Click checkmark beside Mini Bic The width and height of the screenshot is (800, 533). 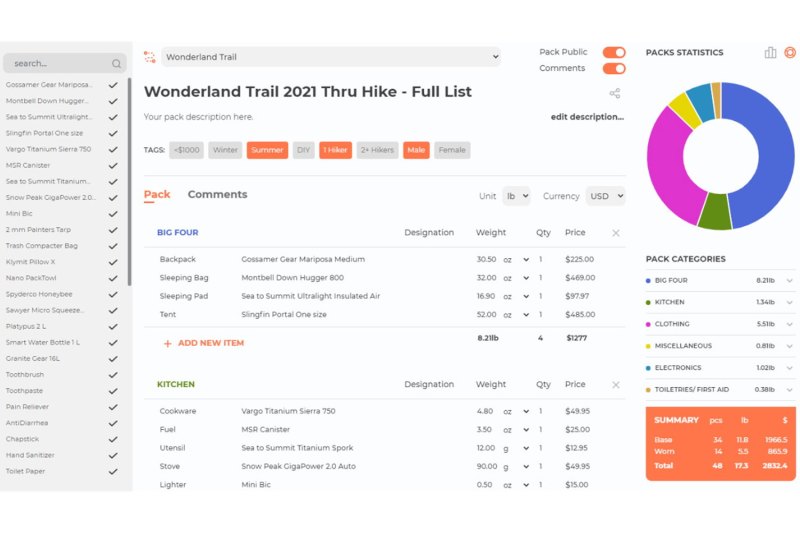113,214
